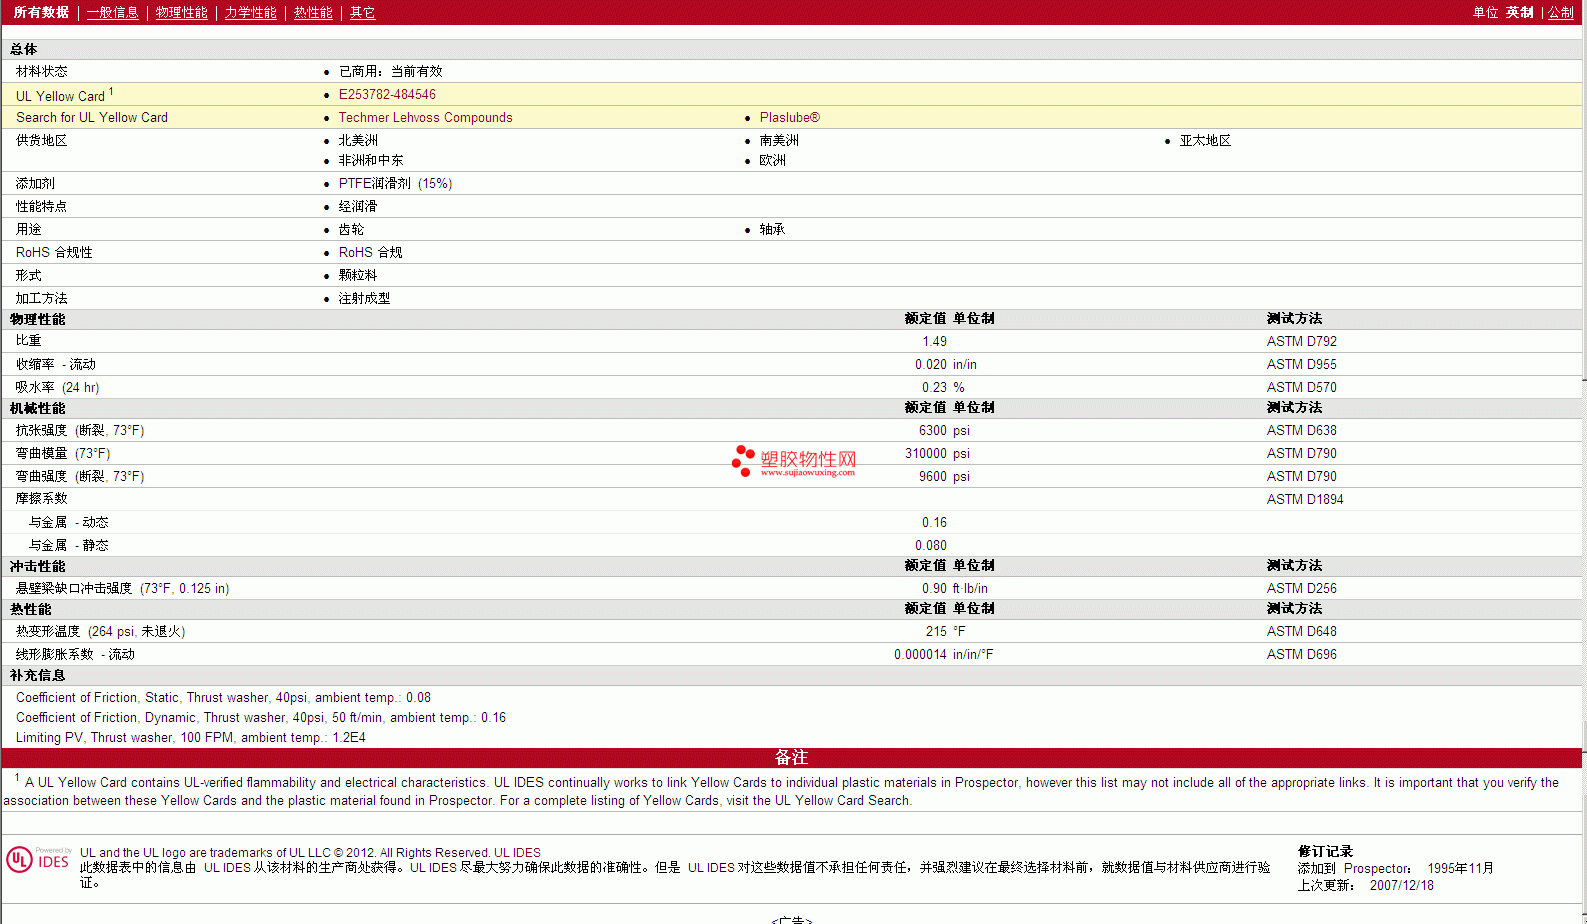
Task: Click the UL IDES logo in footer
Action: [x=39, y=860]
